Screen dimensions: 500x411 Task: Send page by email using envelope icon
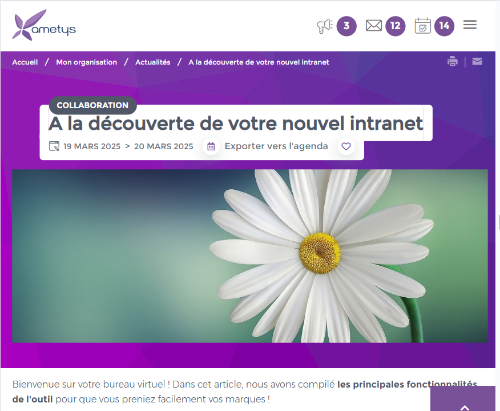(x=477, y=62)
